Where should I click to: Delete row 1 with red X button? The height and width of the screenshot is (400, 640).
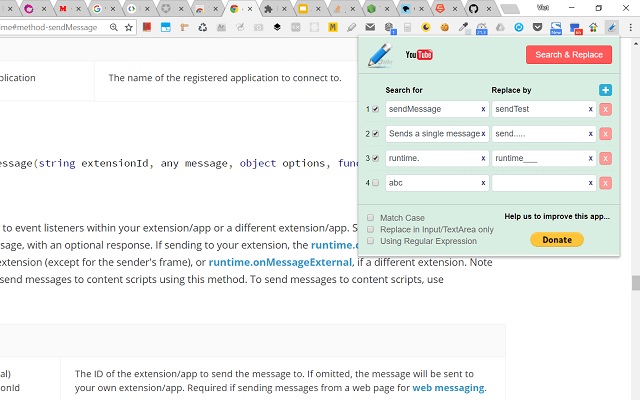tap(605, 109)
